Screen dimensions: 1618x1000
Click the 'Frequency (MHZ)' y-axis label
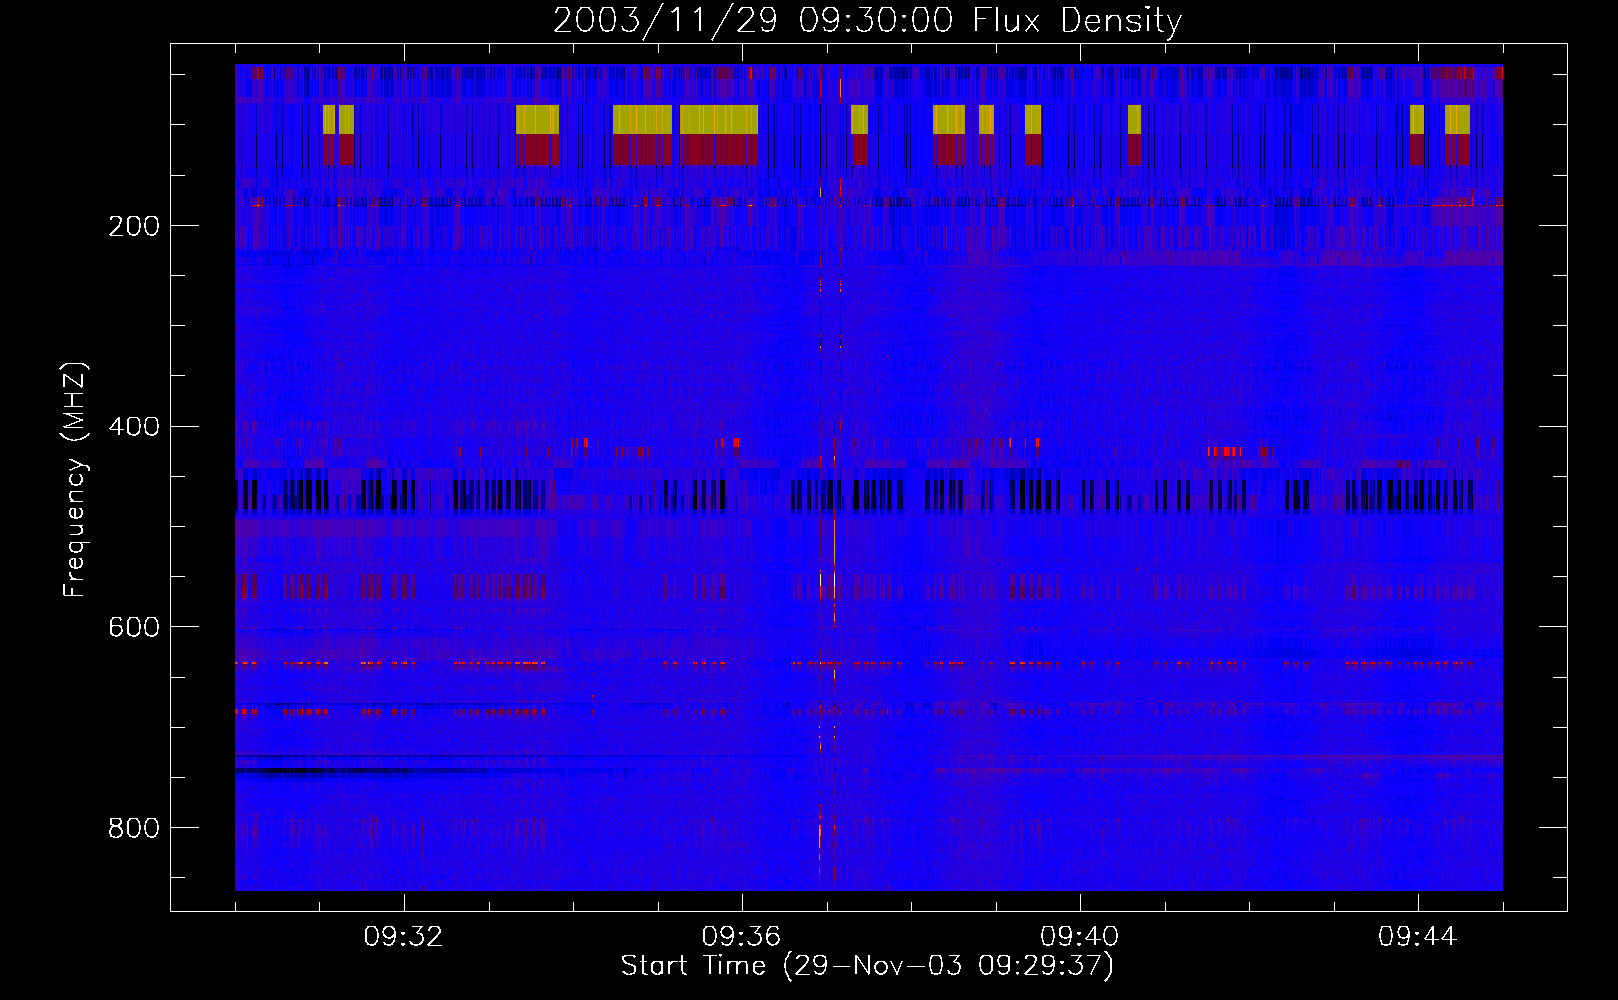75,479
